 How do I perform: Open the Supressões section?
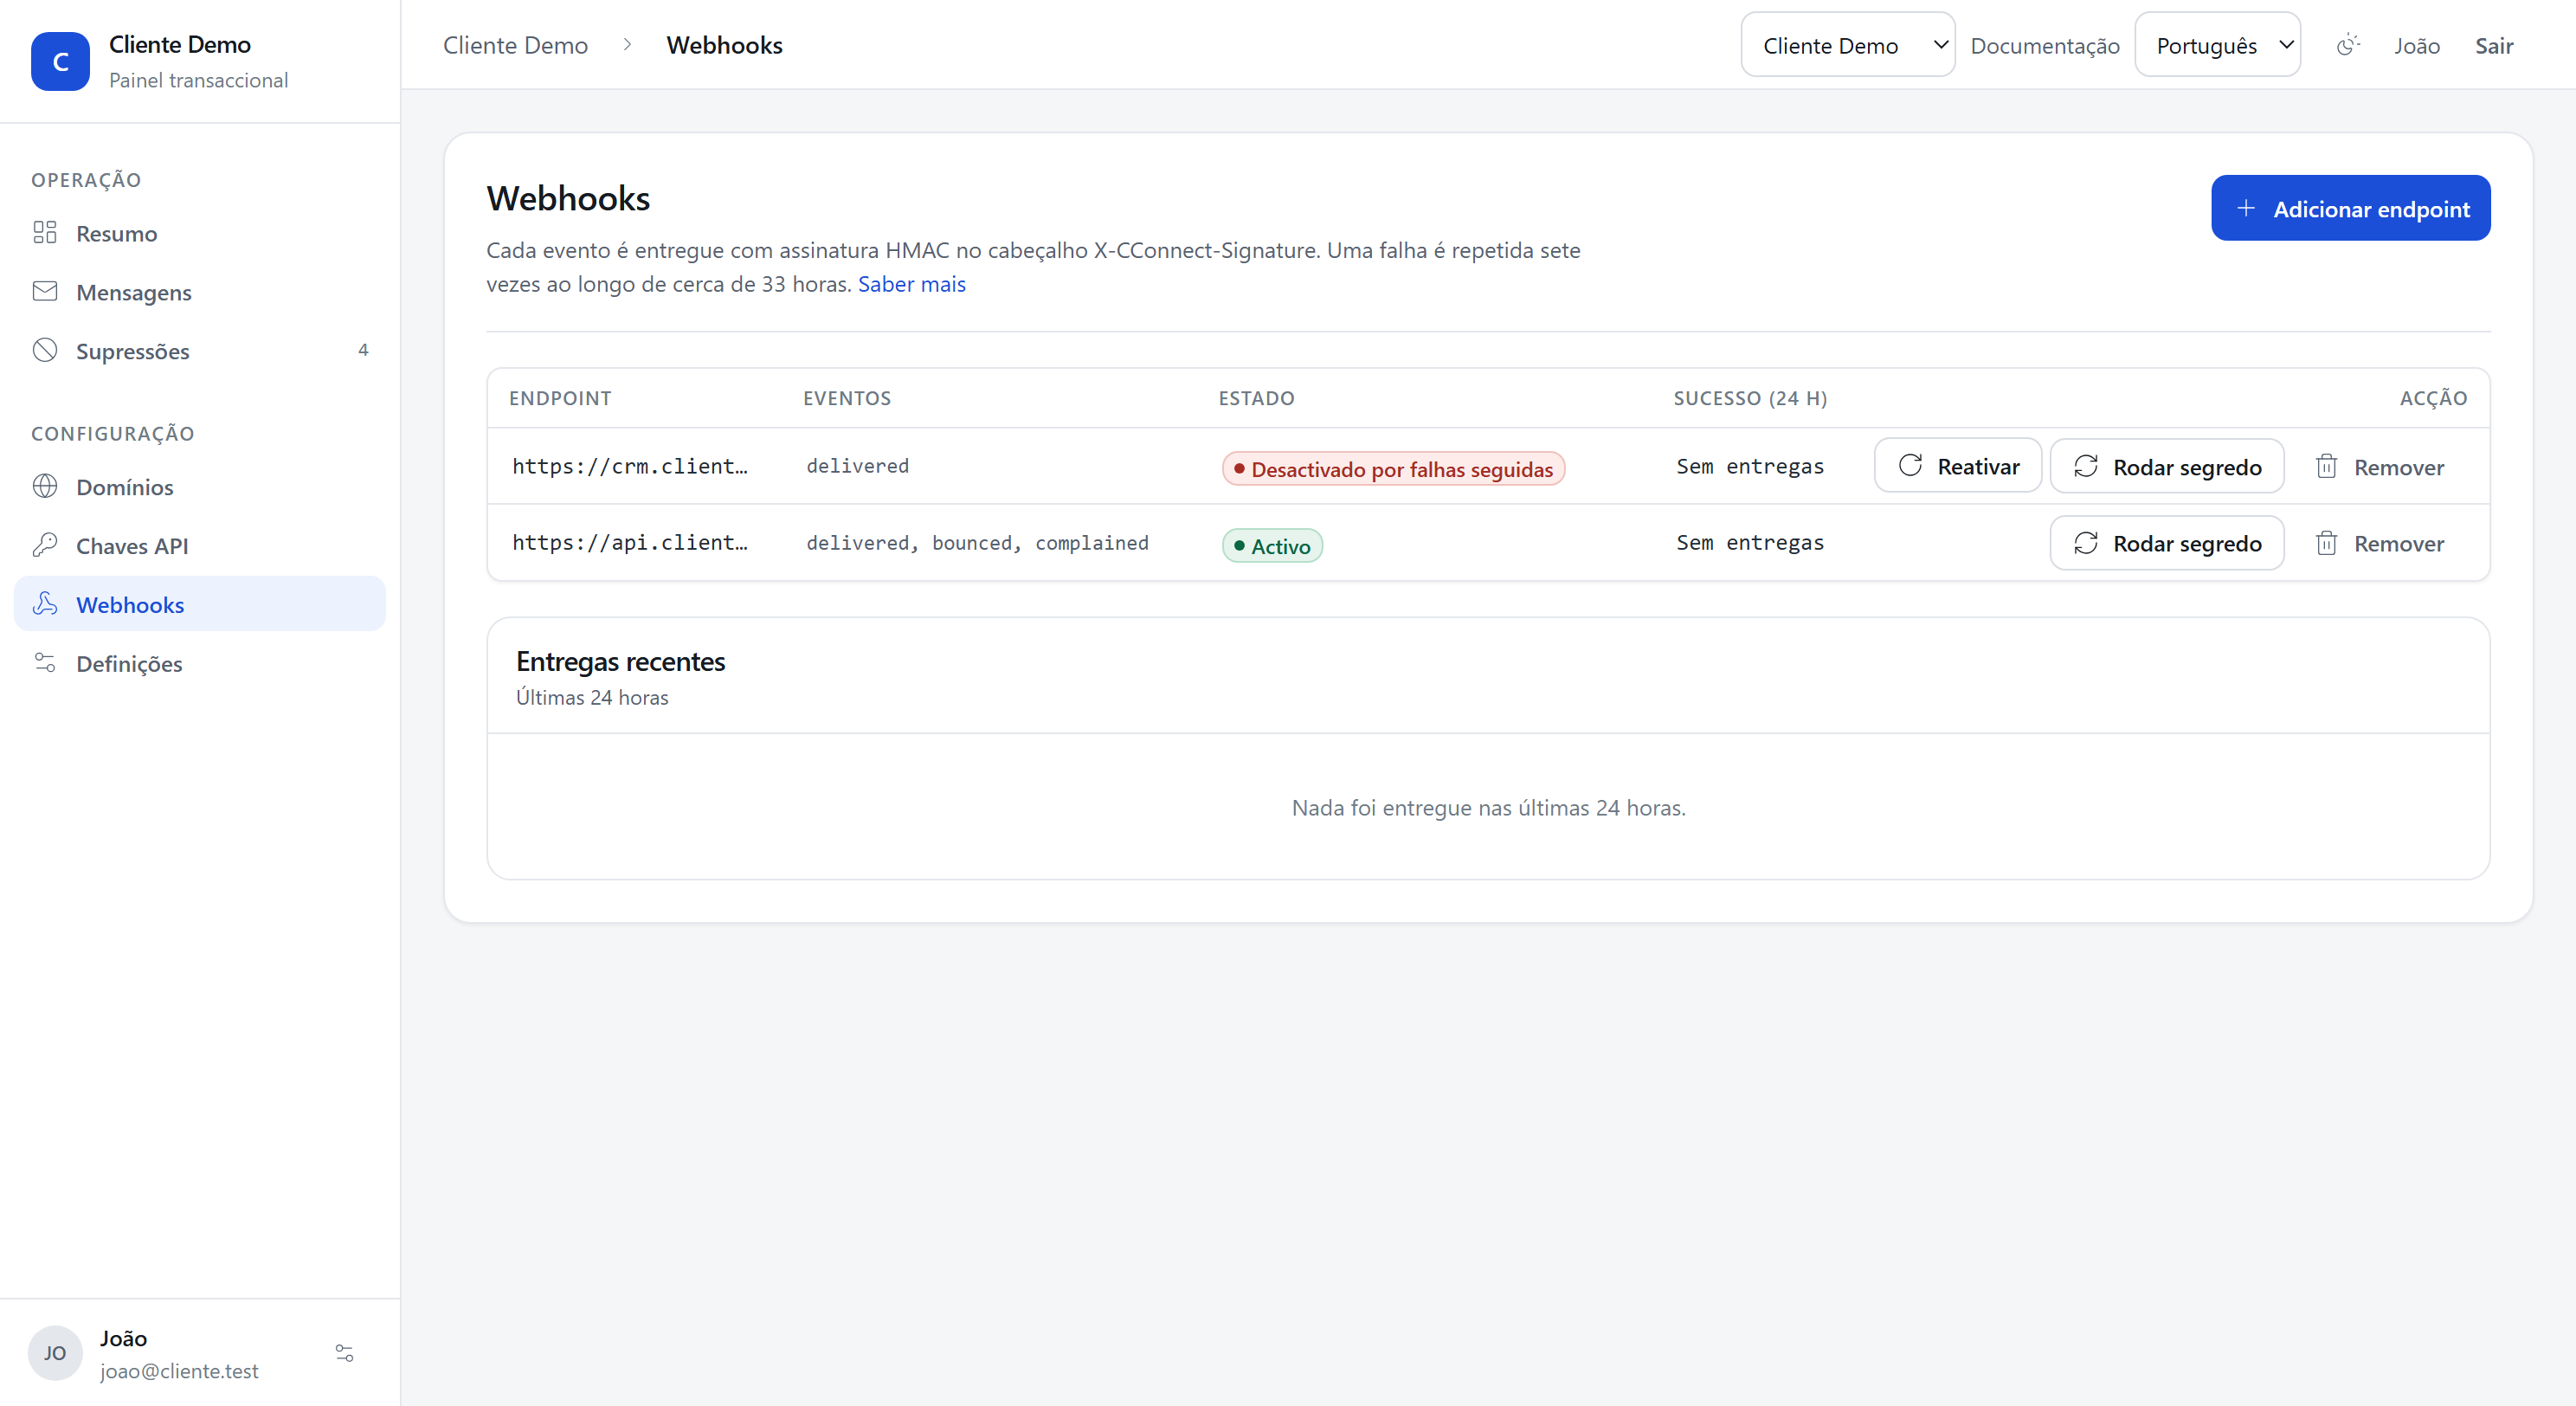tap(199, 350)
